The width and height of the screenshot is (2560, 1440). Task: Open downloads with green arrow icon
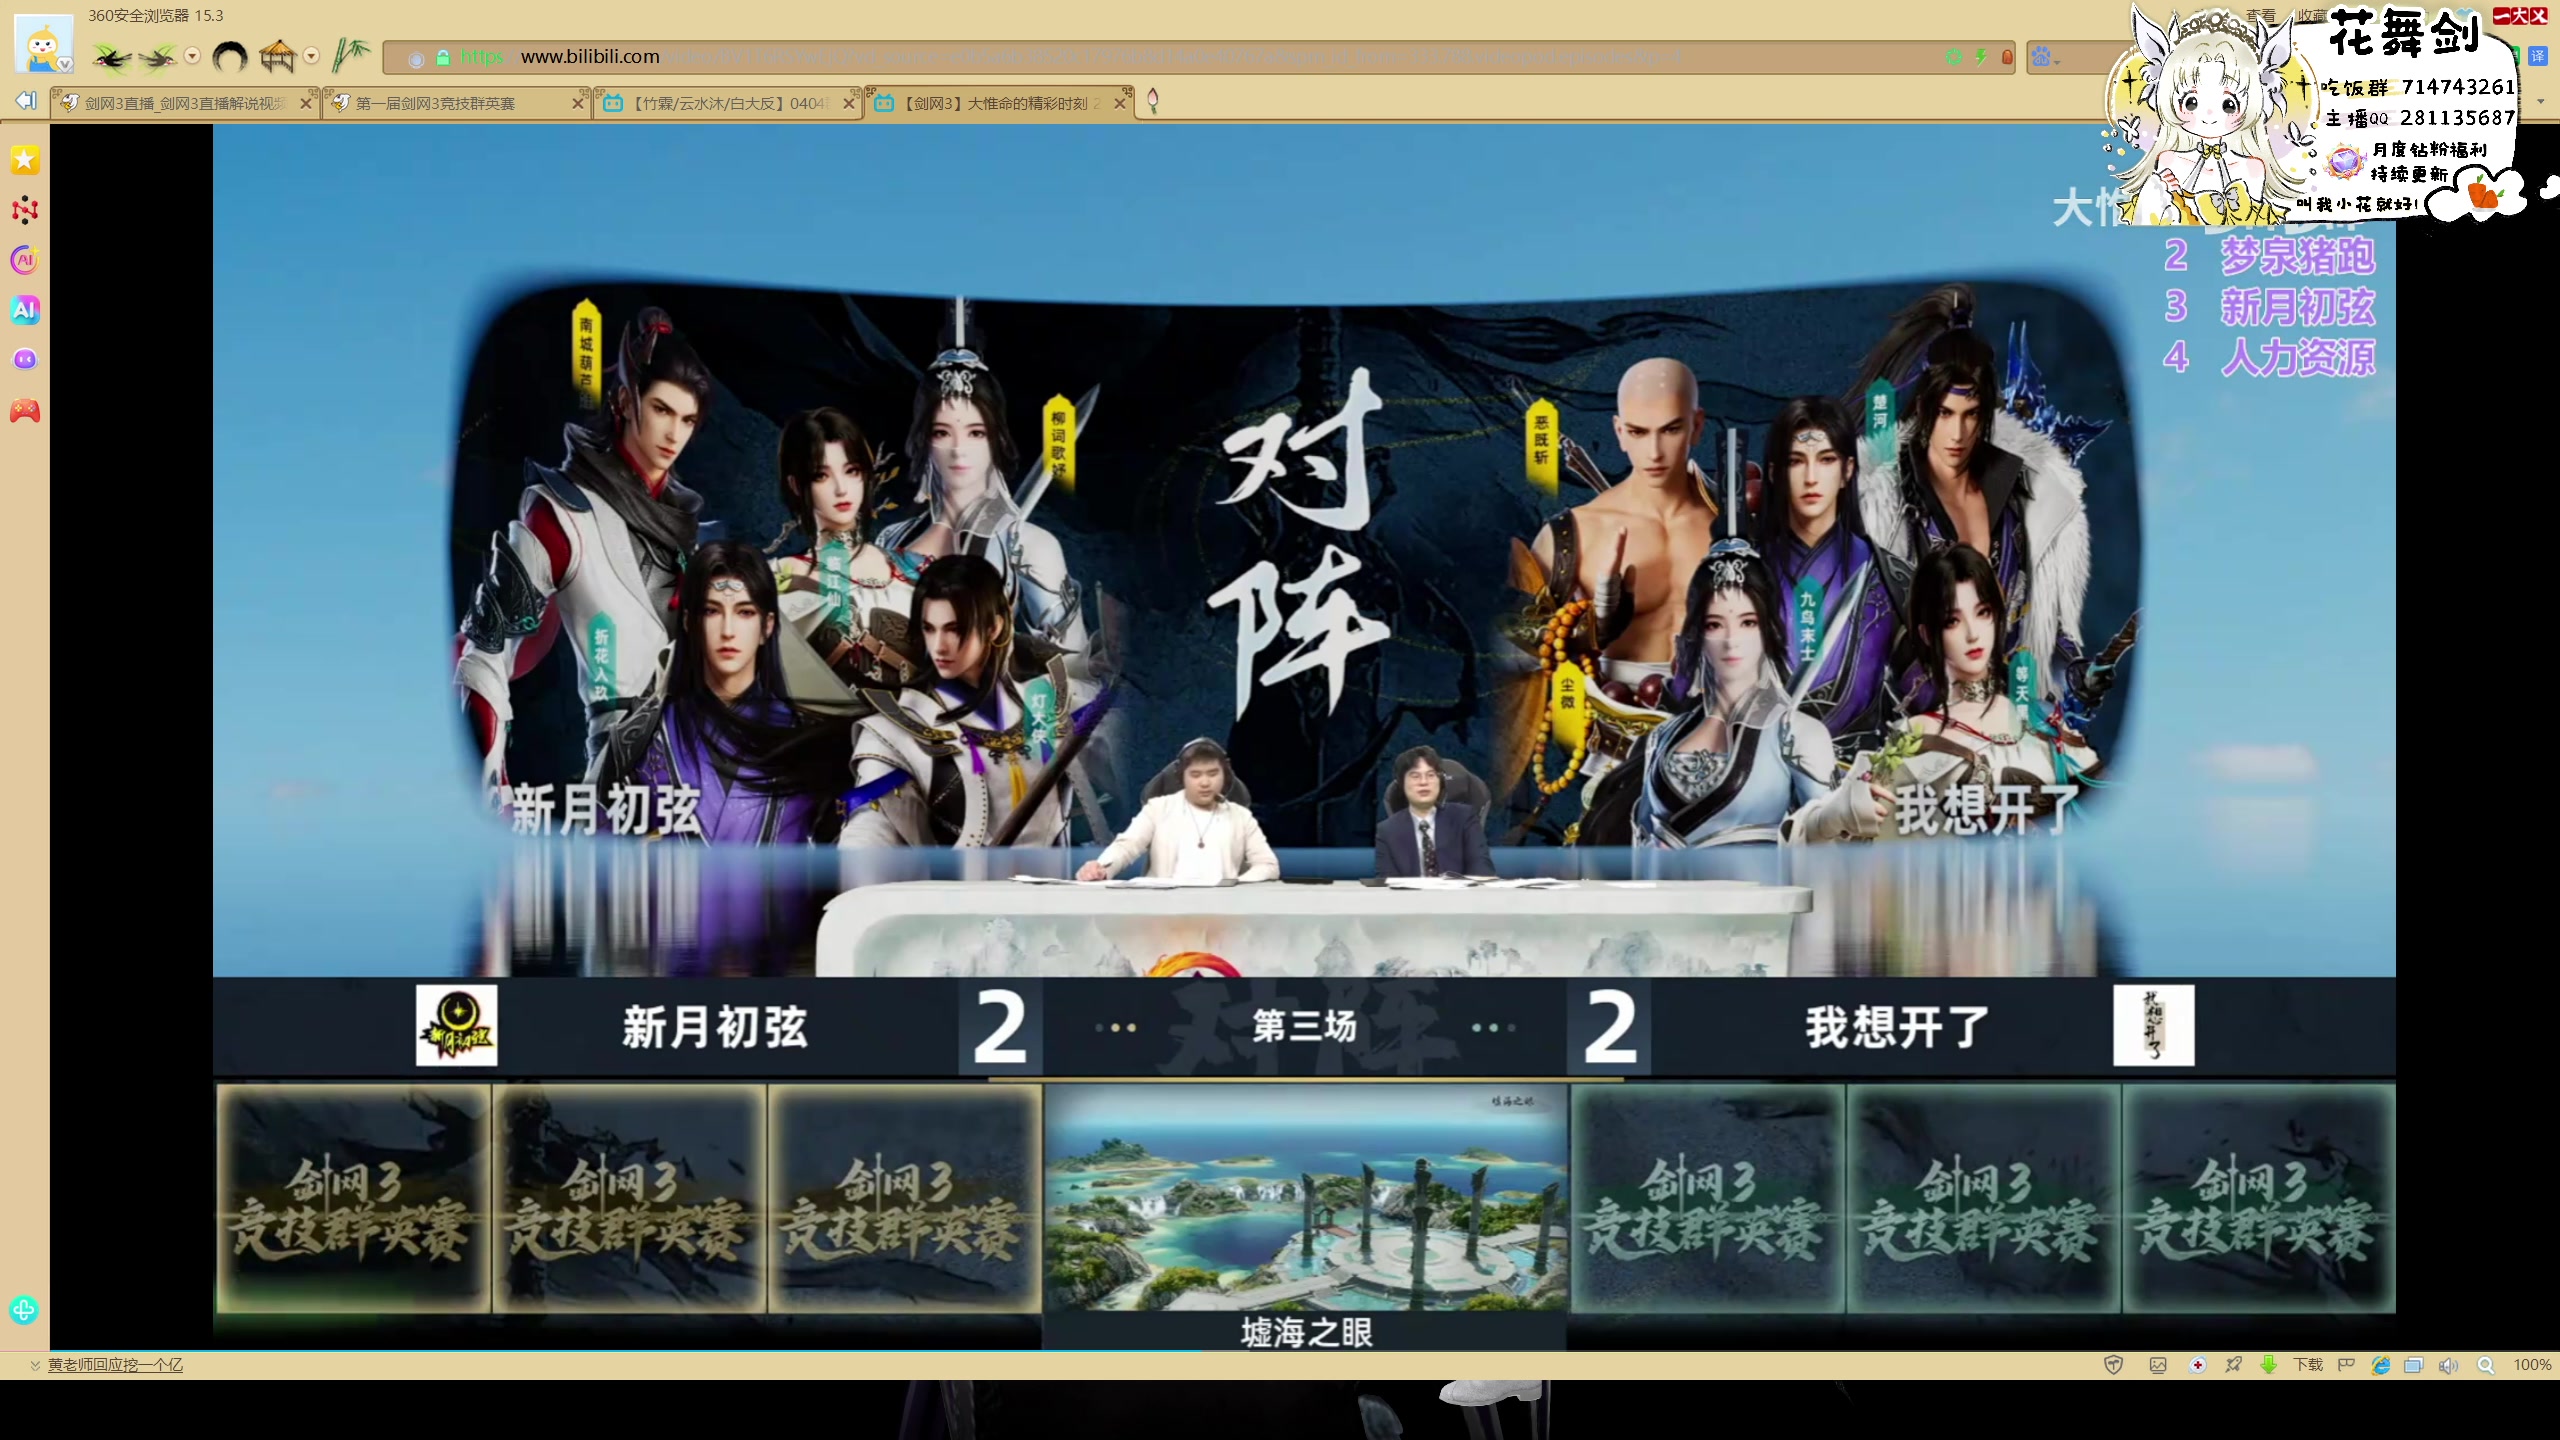point(2269,1365)
